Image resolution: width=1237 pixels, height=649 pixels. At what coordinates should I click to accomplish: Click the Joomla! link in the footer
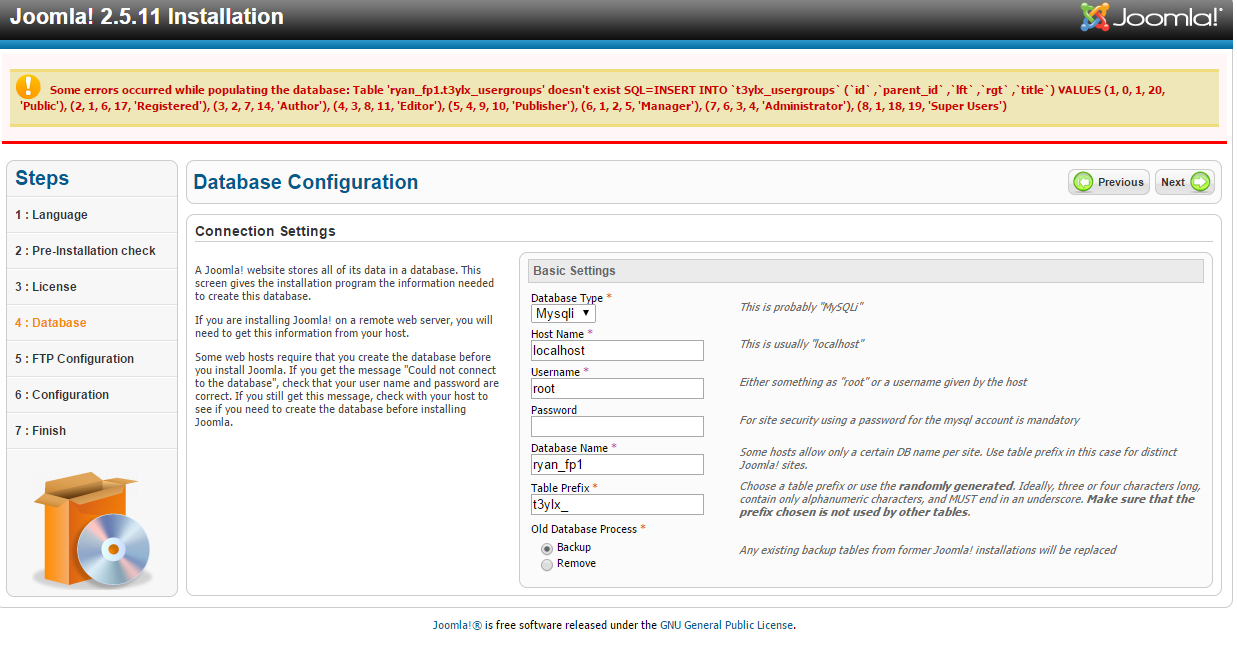pos(456,624)
